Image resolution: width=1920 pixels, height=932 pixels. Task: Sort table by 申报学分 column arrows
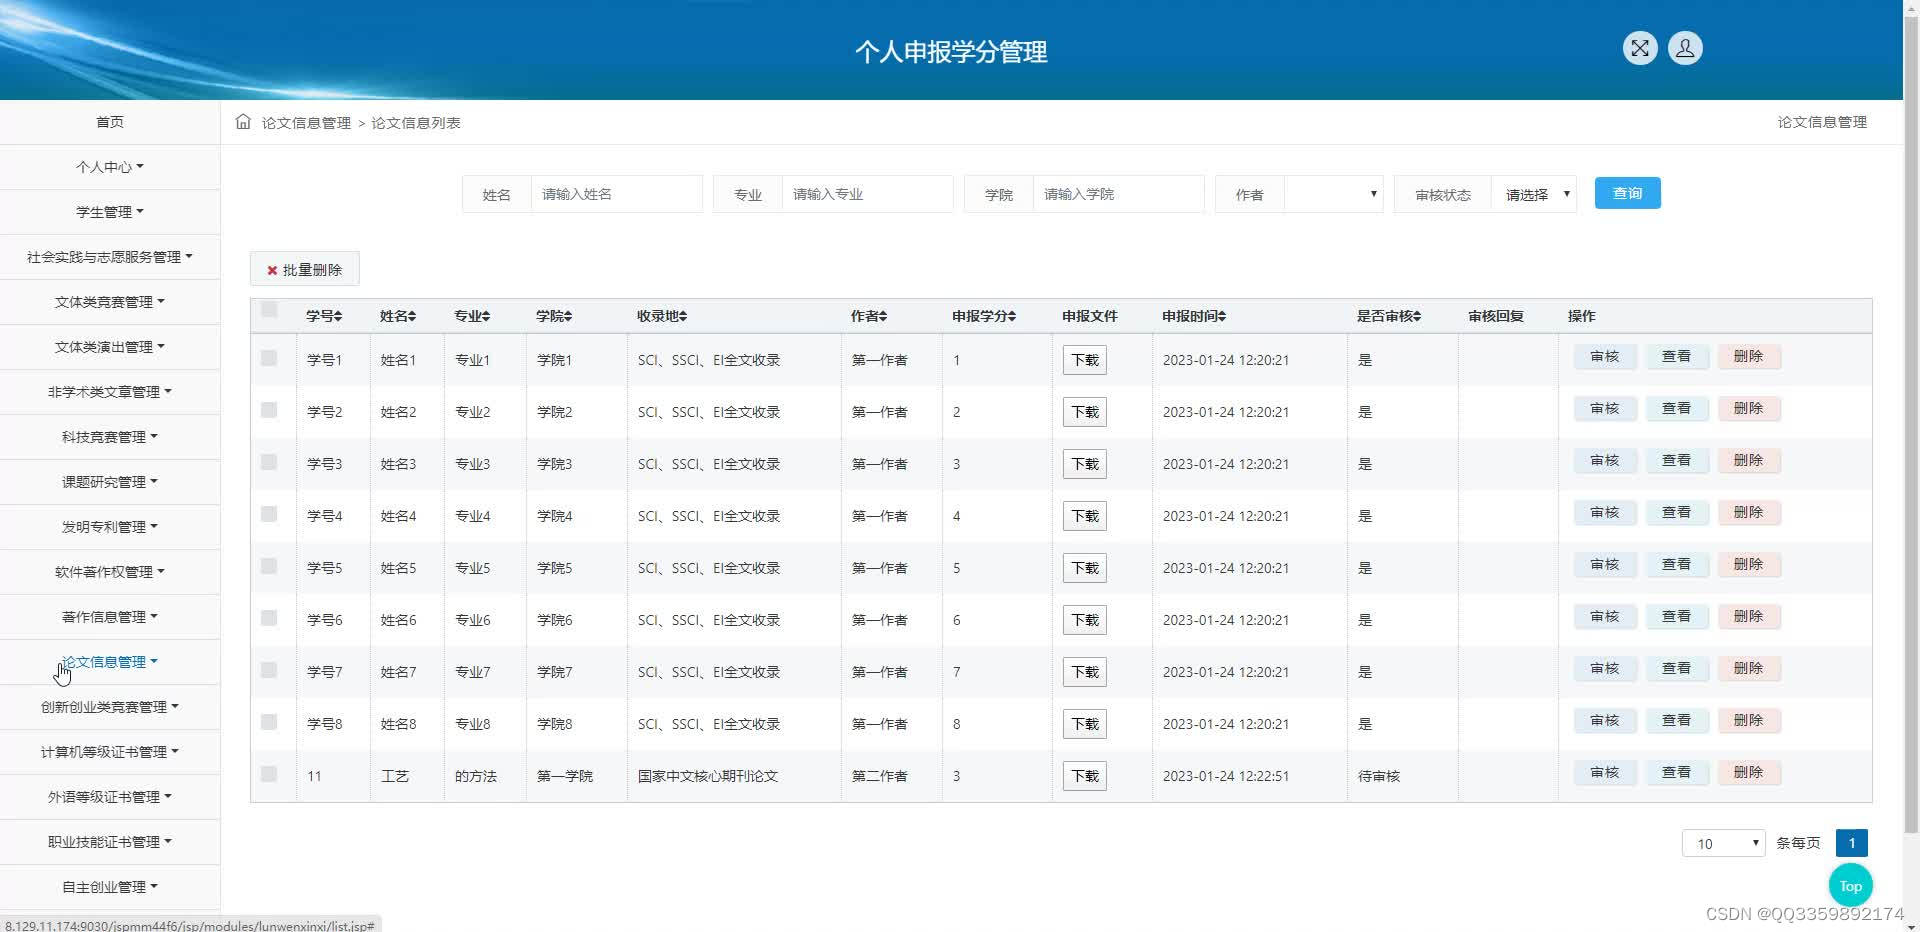[1012, 316]
